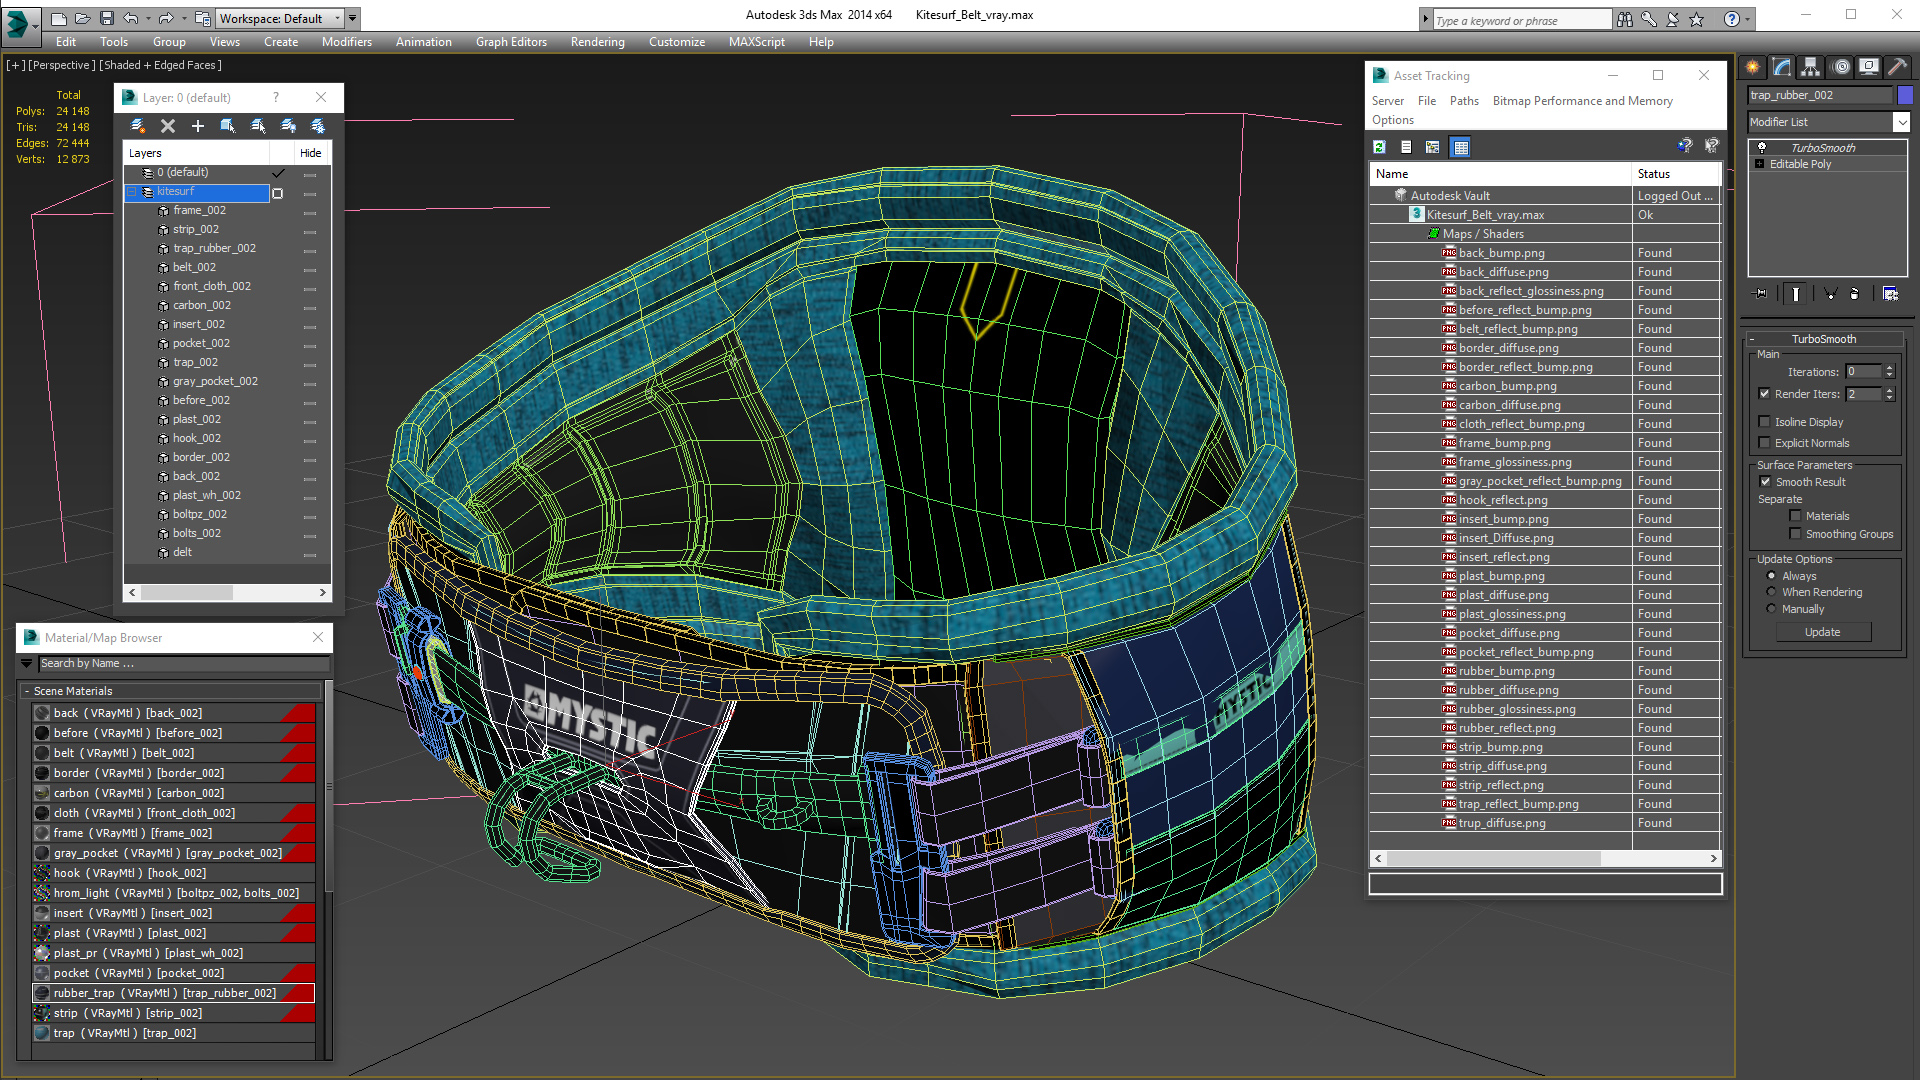Toggle the TurboSmooth modifier lightbulb
The width and height of the screenshot is (1920, 1080).
click(x=1762, y=148)
